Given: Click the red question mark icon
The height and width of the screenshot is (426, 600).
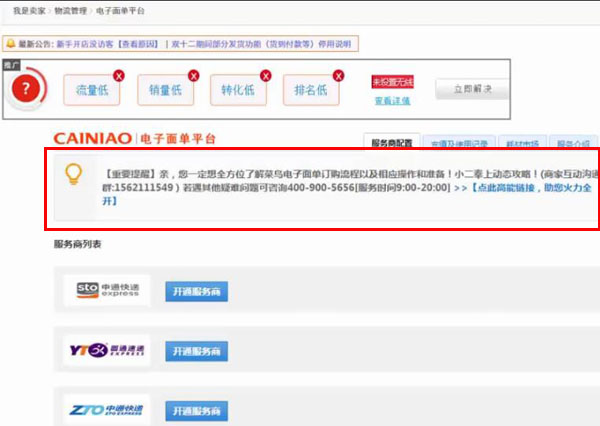Looking at the screenshot, I should (x=26, y=89).
